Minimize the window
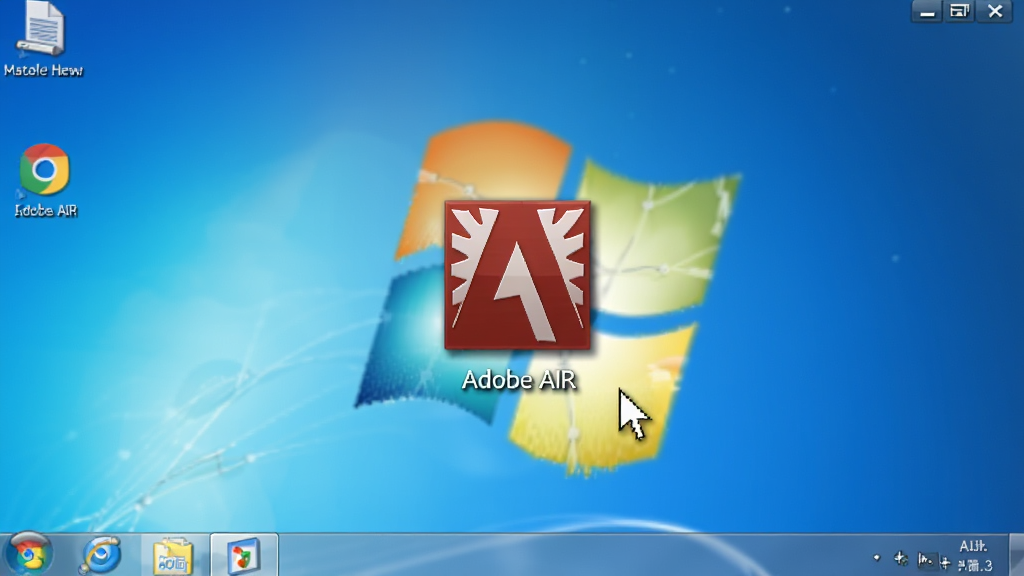Viewport: 1024px width, 576px height. (927, 12)
